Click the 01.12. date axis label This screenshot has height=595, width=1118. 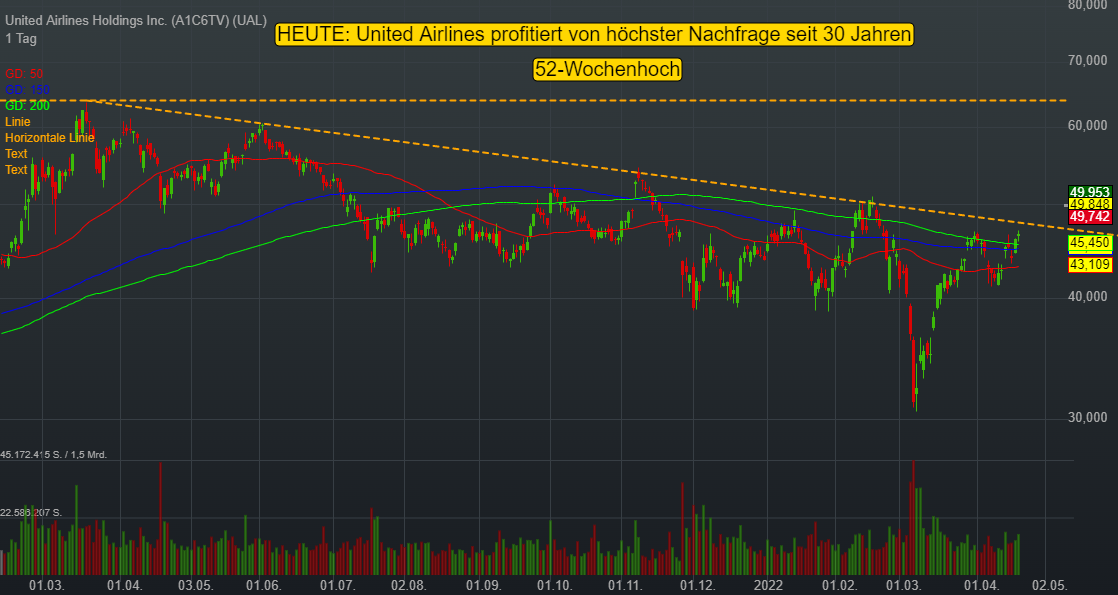(x=698, y=586)
